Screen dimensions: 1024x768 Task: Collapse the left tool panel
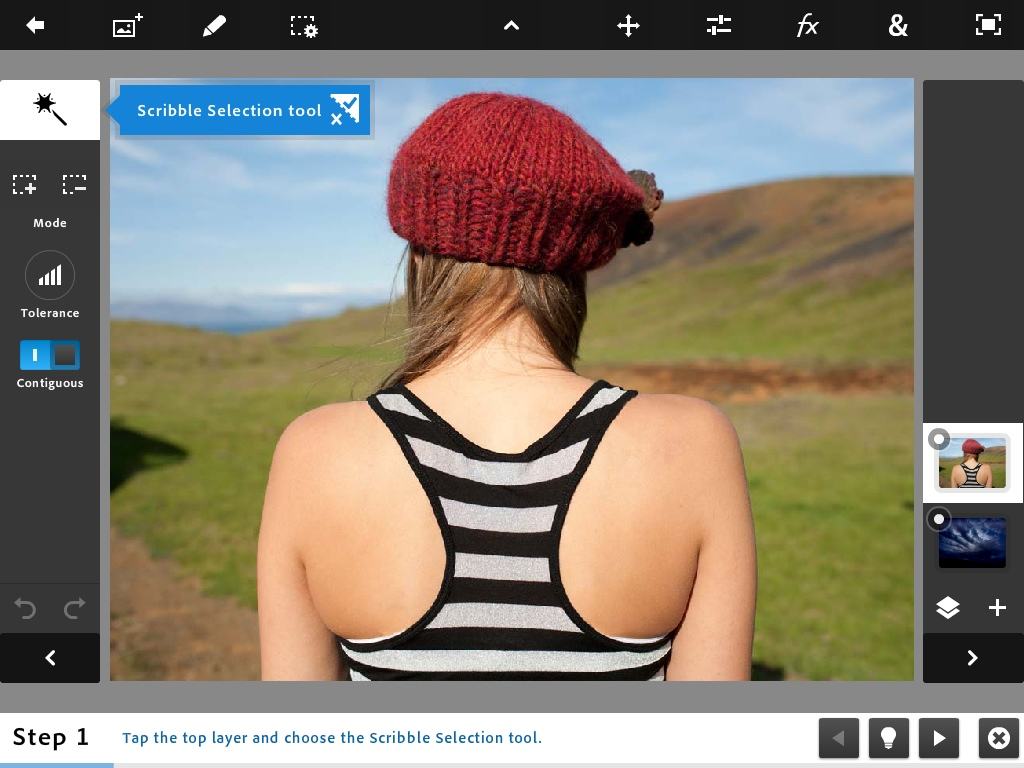[x=50, y=658]
